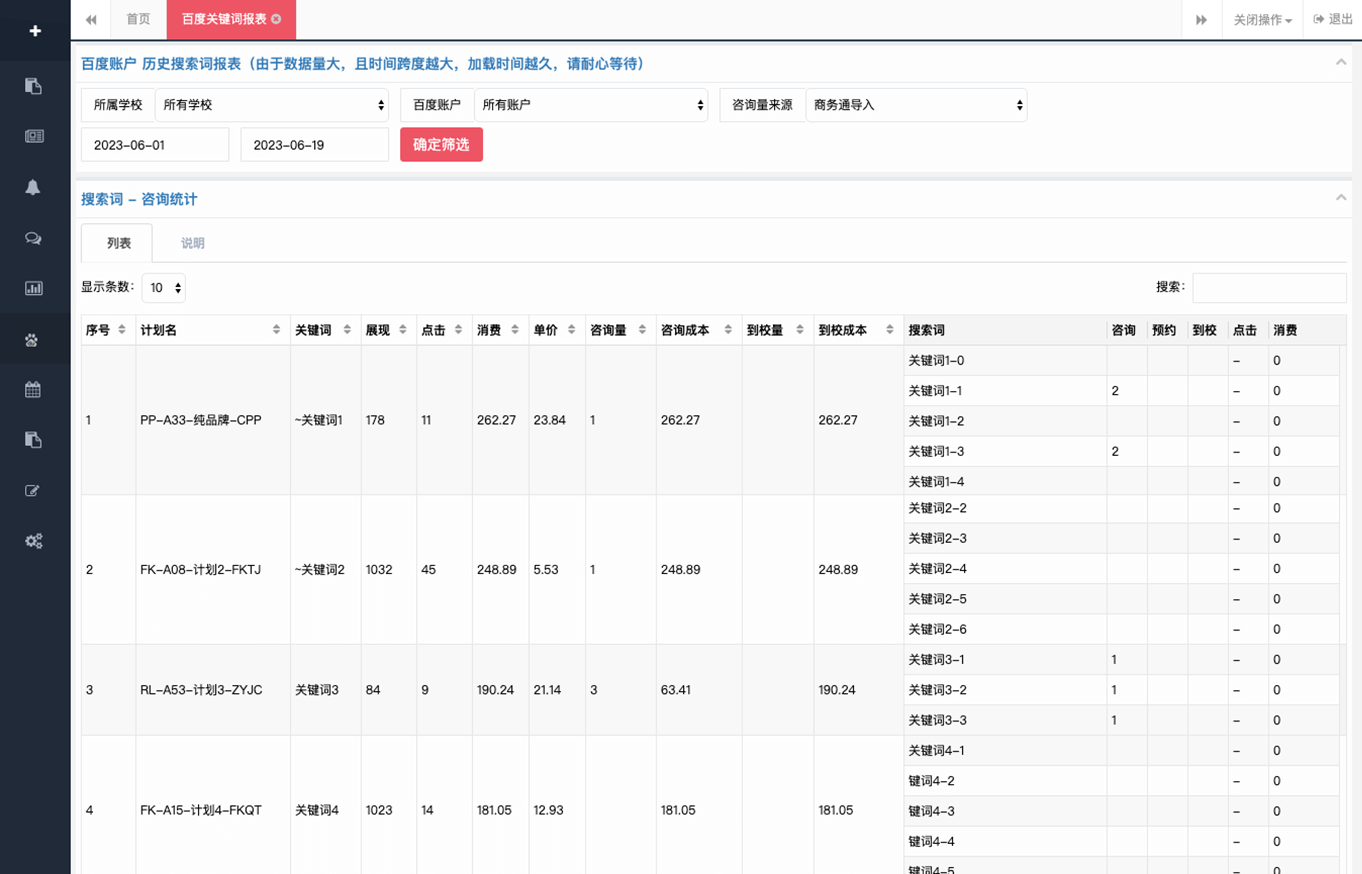The image size is (1362, 874).
Task: Open the calendar icon in the sidebar
Action: (34, 390)
